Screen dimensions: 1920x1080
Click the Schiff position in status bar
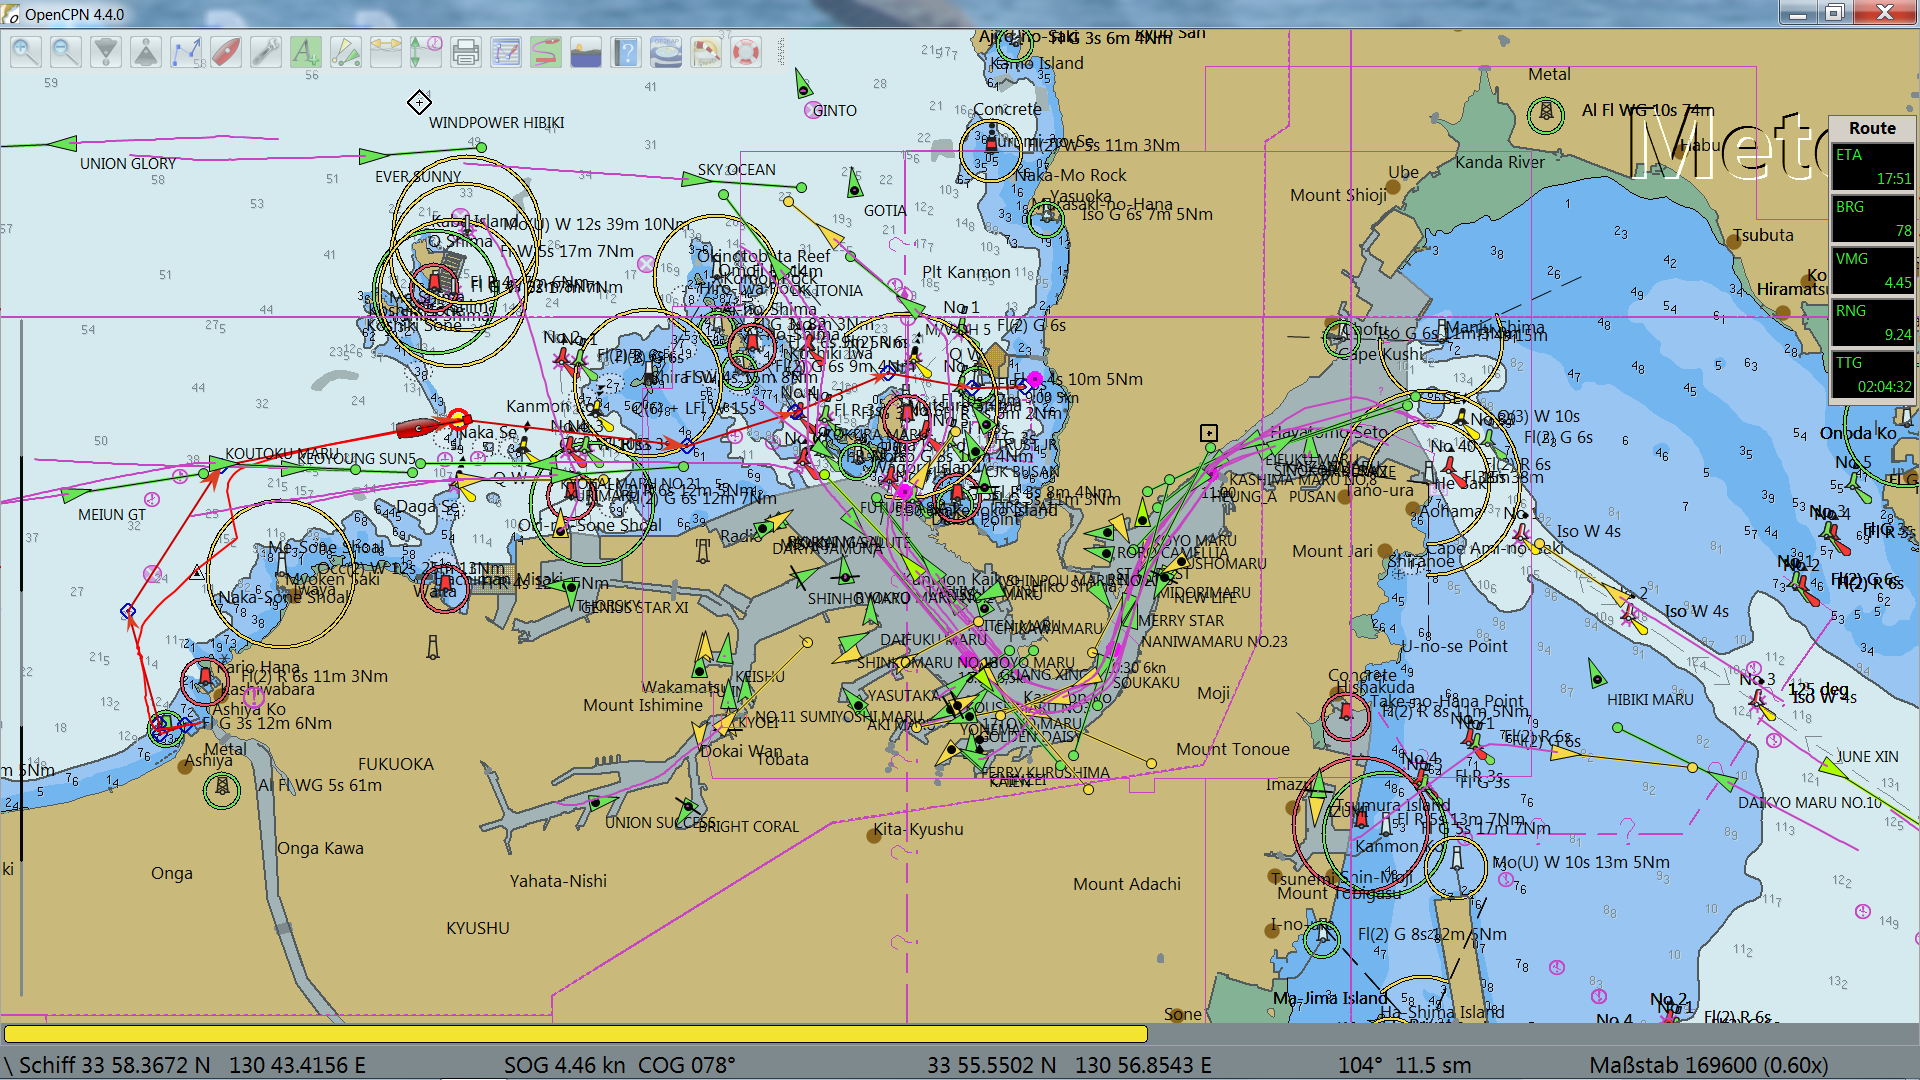click(x=192, y=1065)
